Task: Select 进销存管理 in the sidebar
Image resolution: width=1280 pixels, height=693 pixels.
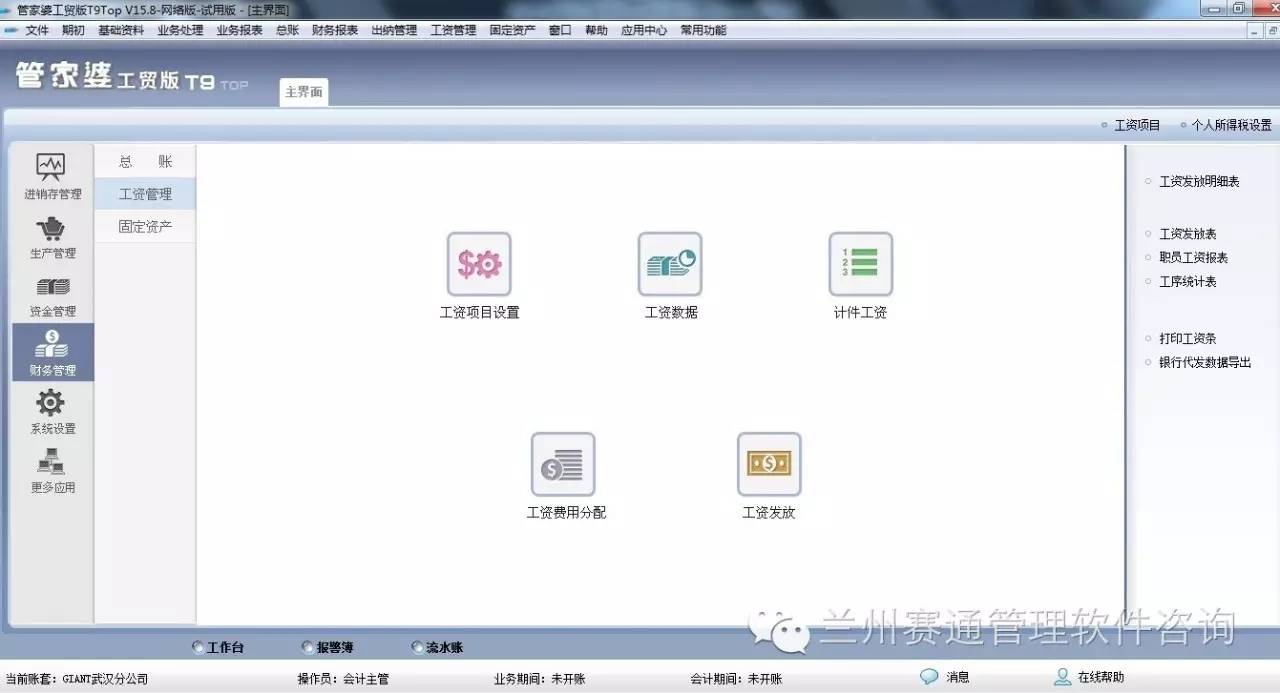Action: click(52, 177)
